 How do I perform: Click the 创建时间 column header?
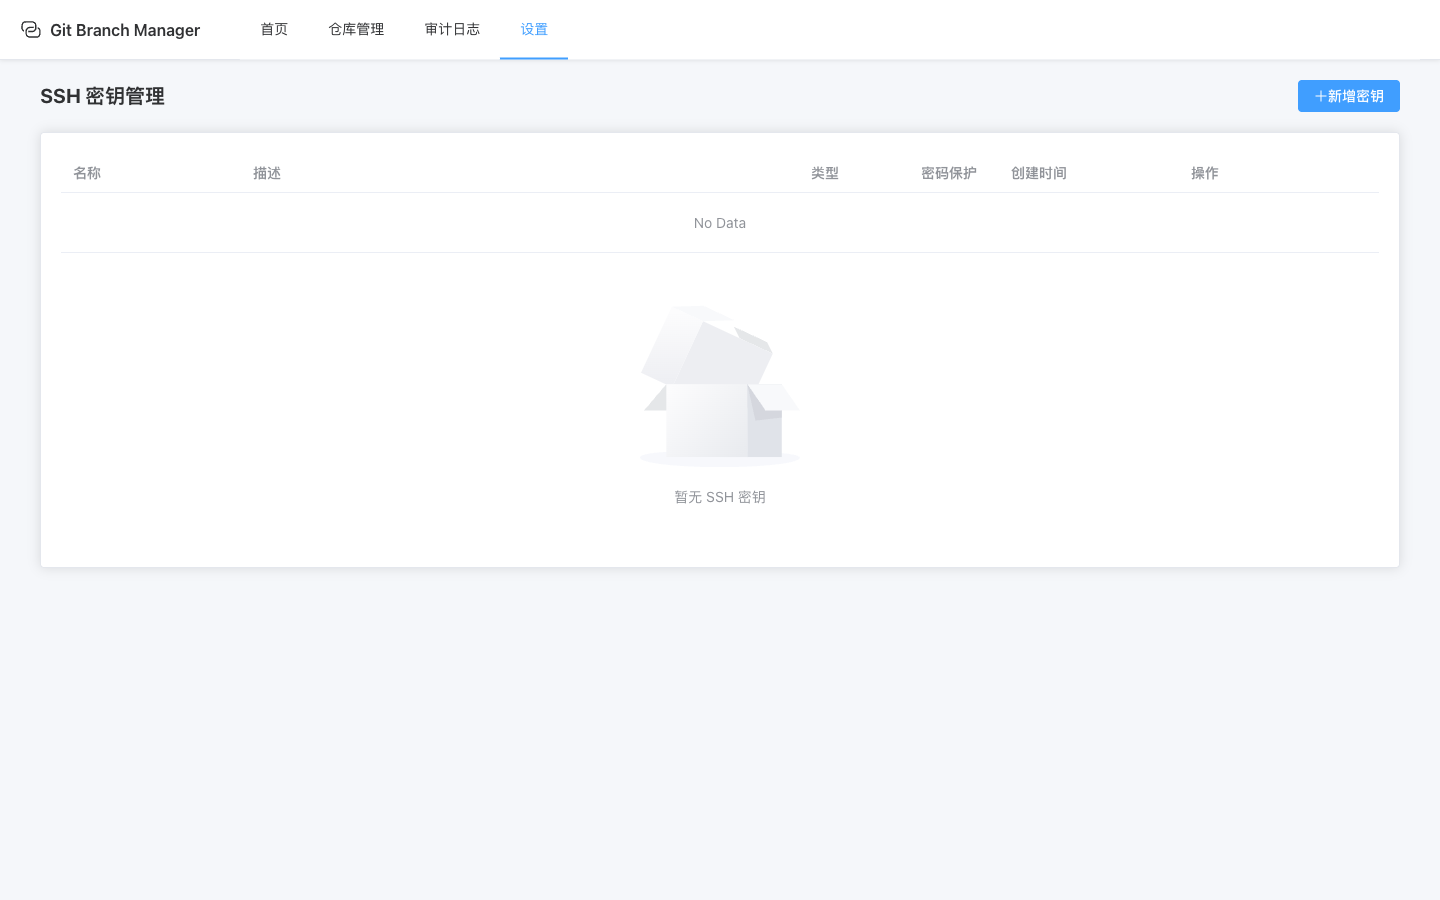1038,172
